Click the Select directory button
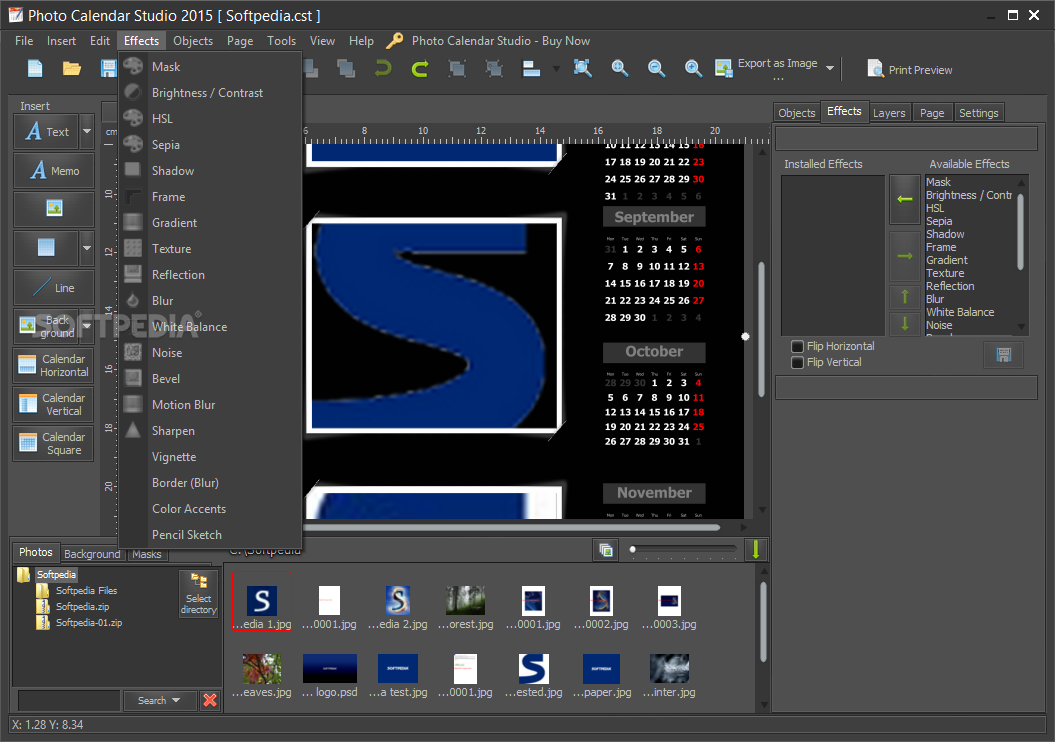 198,594
